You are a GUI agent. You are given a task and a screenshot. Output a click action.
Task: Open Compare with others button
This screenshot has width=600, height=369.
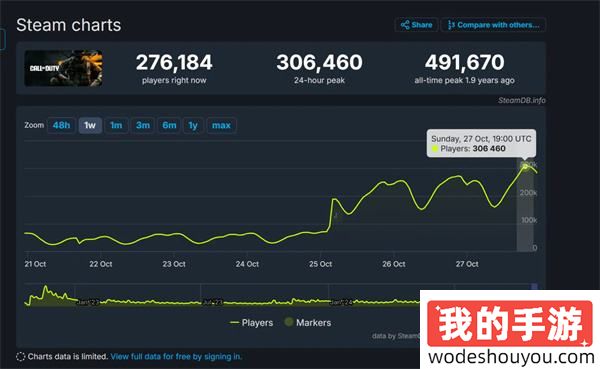click(493, 25)
